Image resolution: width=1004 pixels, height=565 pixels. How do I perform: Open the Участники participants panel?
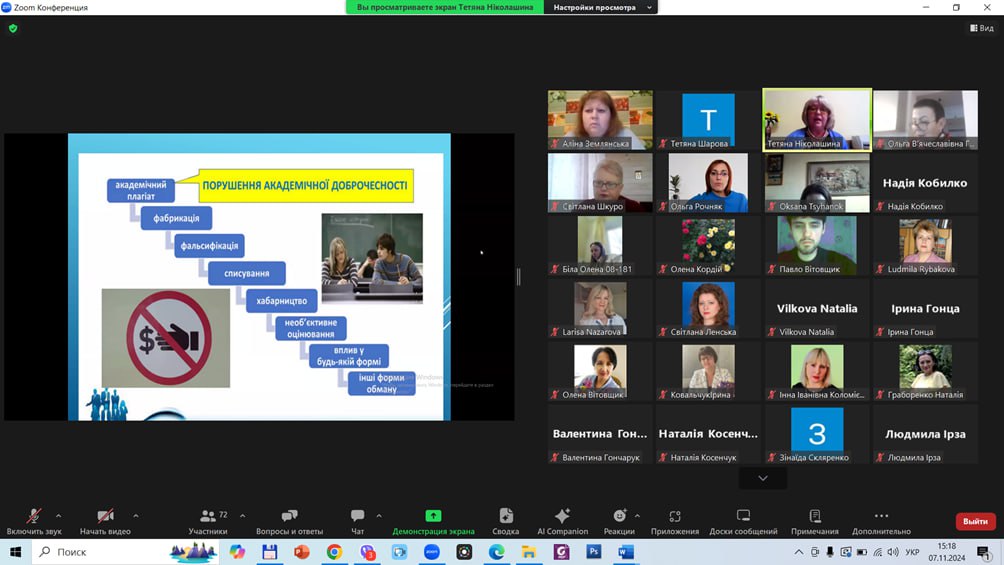pos(208,521)
